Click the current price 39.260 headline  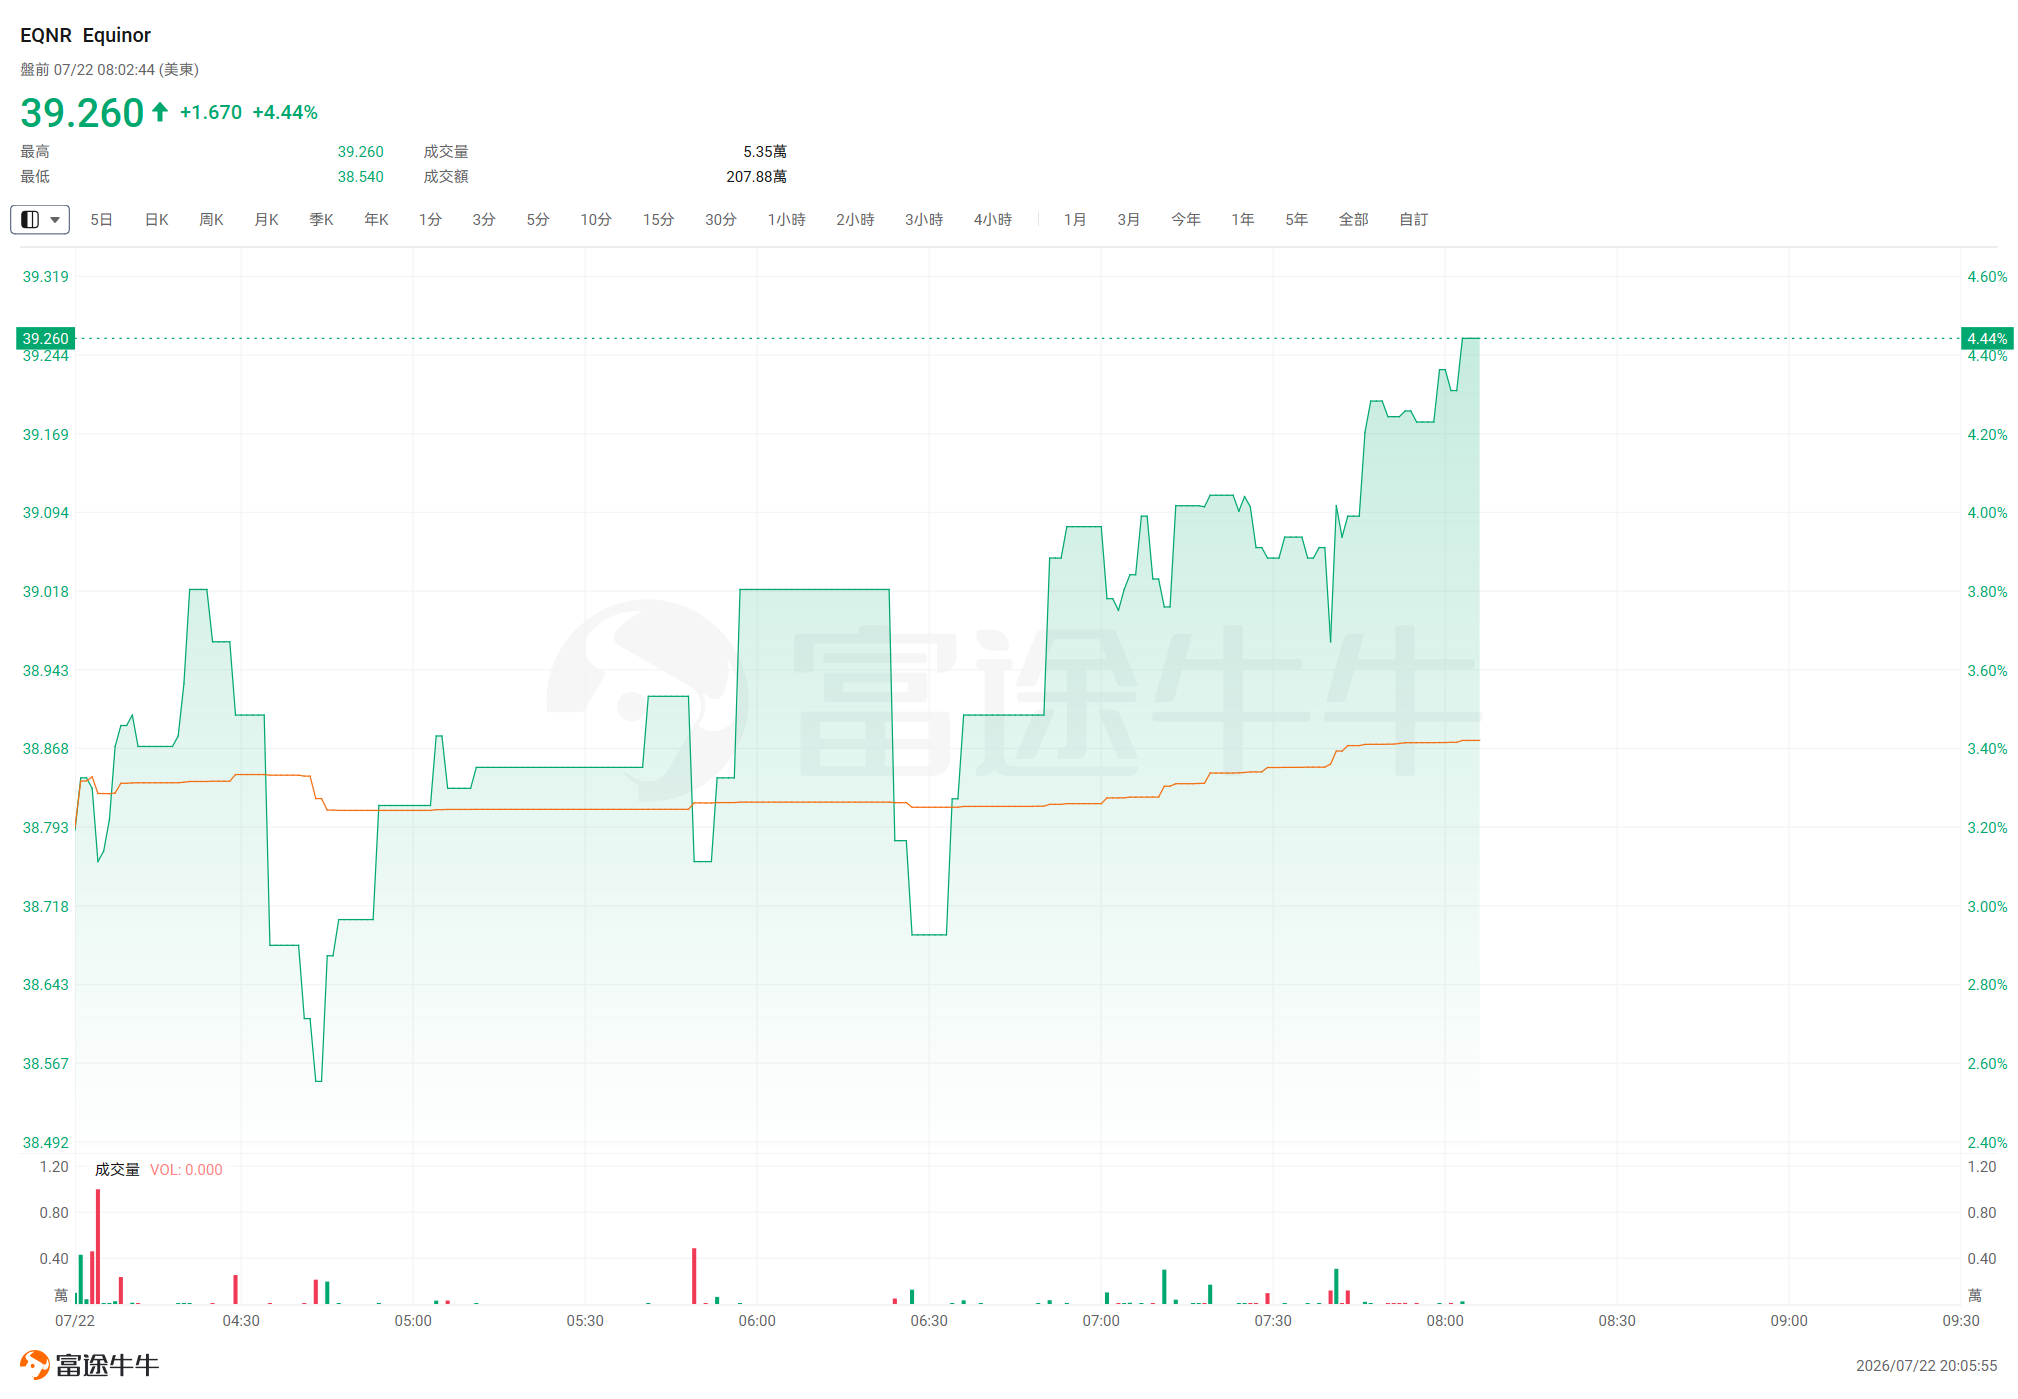[82, 113]
